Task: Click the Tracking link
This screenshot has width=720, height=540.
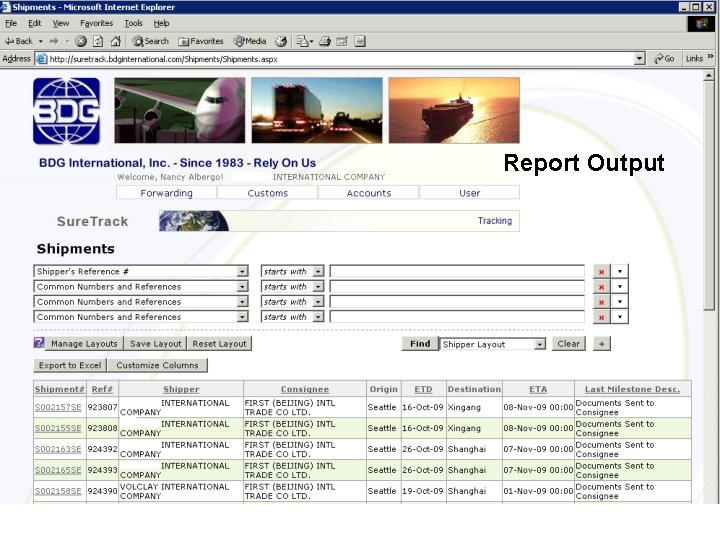Action: 495,221
